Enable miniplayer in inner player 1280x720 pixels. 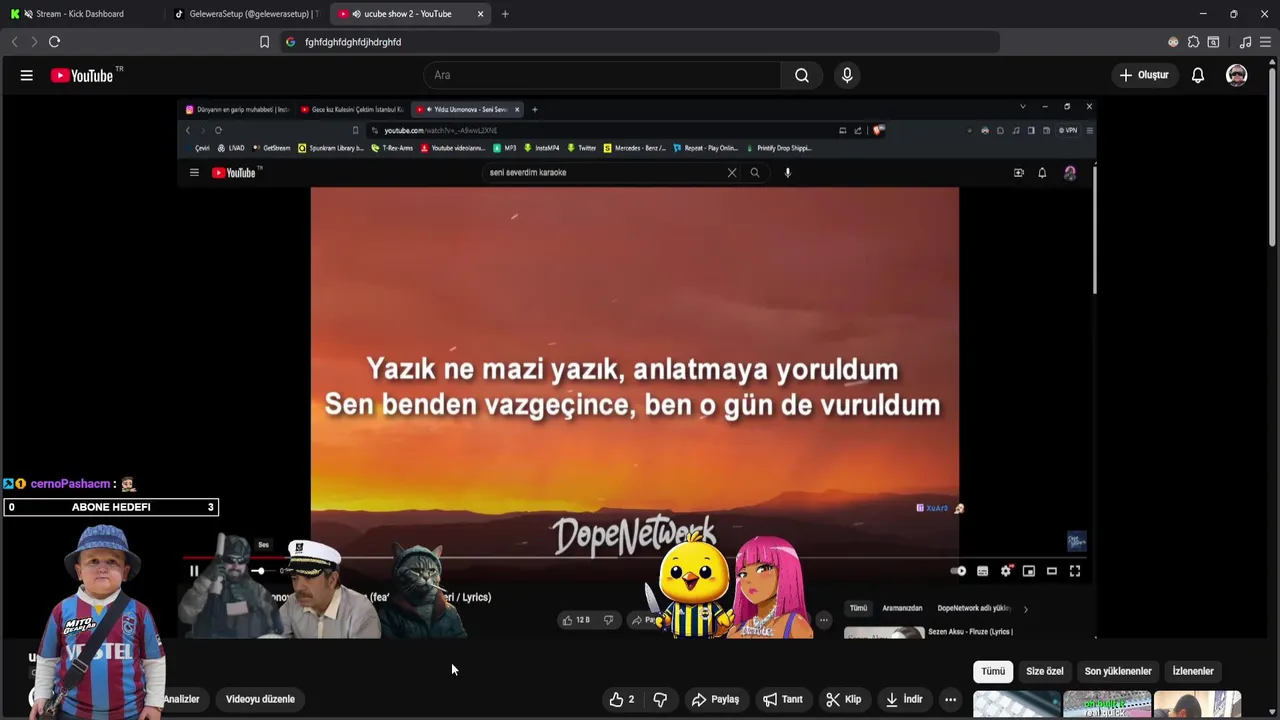click(x=1028, y=571)
